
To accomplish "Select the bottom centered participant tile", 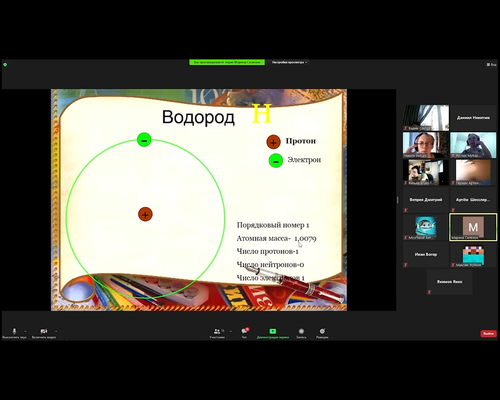I will [449, 282].
